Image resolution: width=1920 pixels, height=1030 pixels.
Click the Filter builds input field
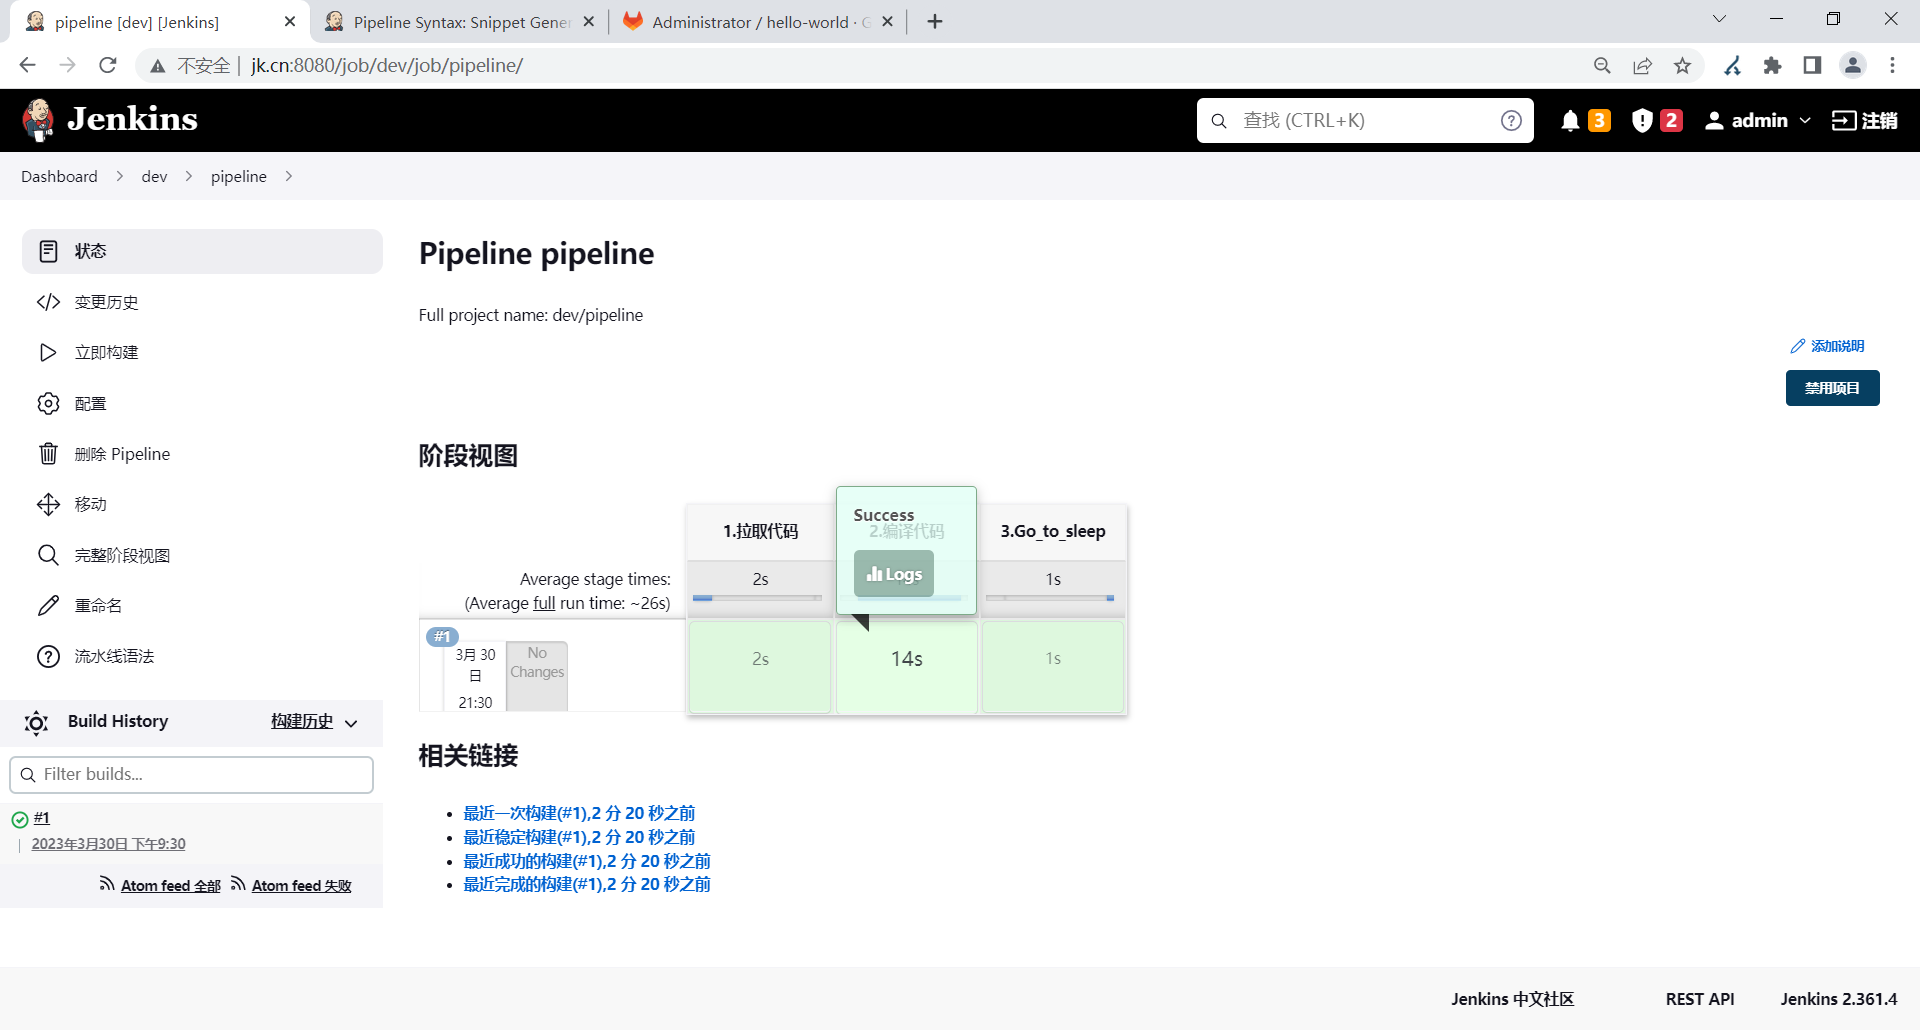click(x=191, y=775)
